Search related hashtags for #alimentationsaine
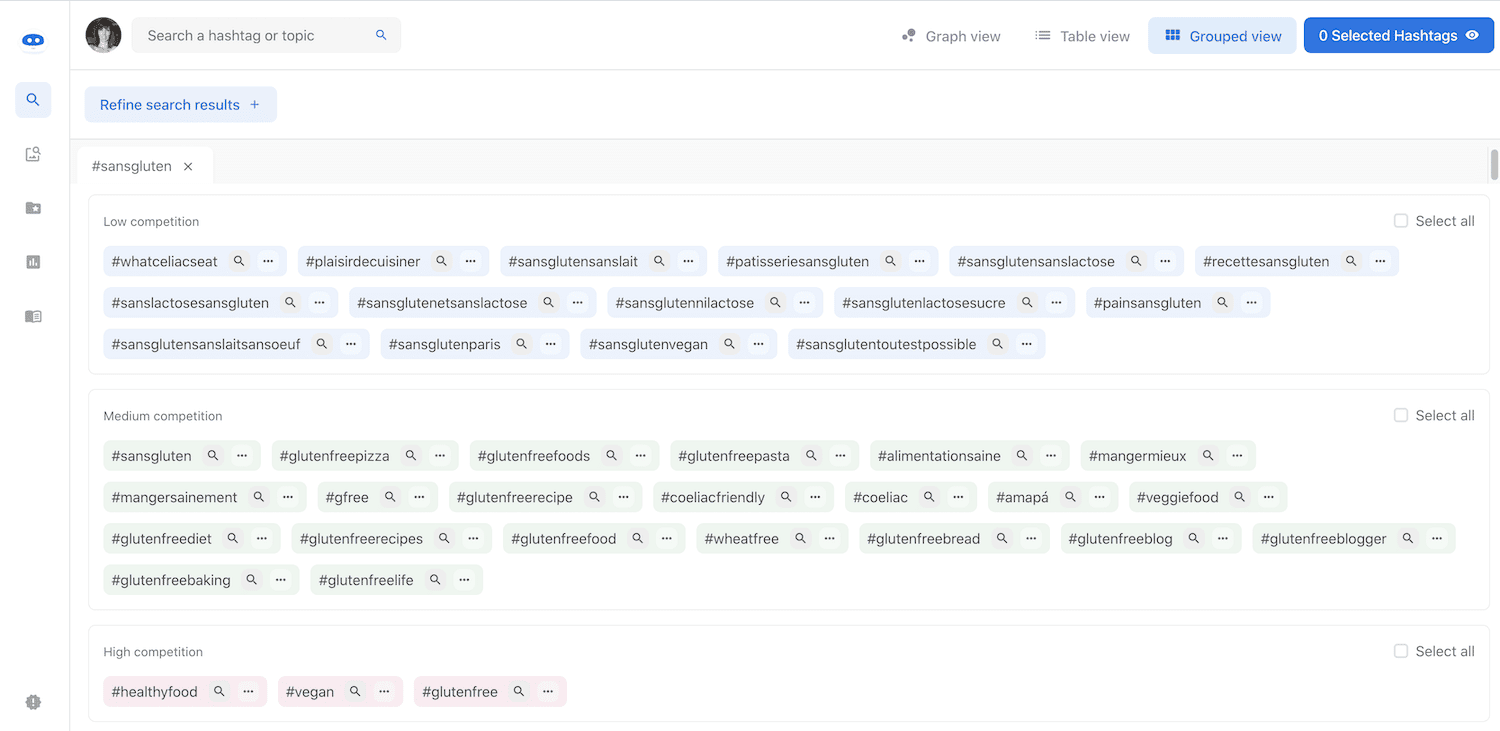Image resolution: width=1500 pixels, height=731 pixels. point(1022,456)
